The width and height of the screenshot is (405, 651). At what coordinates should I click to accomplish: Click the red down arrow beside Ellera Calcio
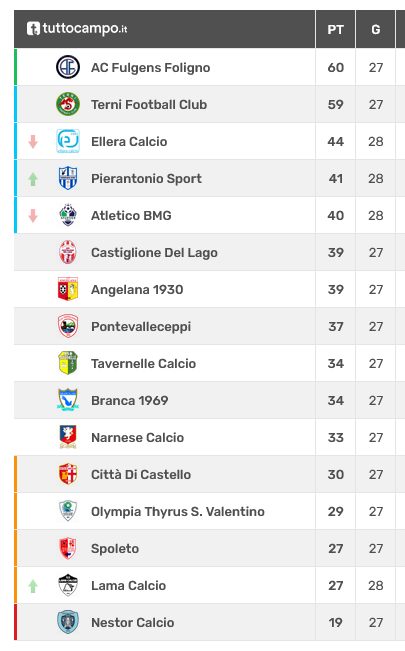33,142
